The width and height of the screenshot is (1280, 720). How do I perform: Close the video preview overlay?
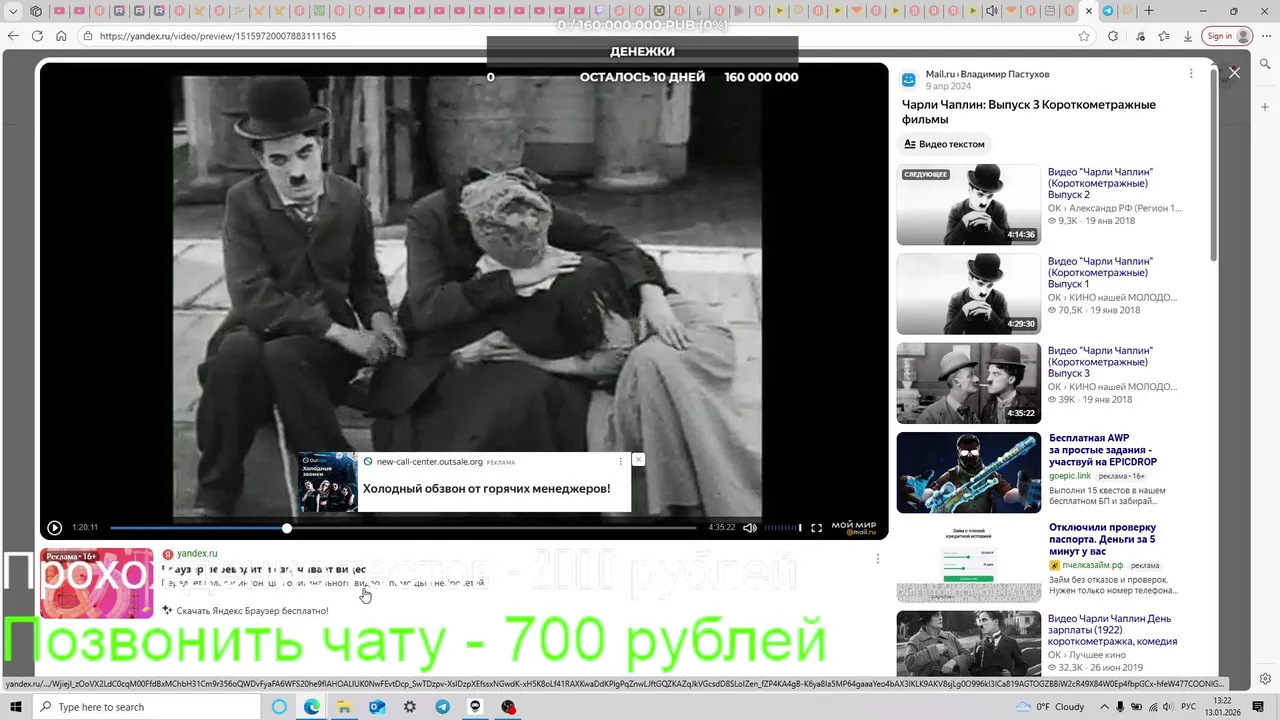click(1234, 73)
